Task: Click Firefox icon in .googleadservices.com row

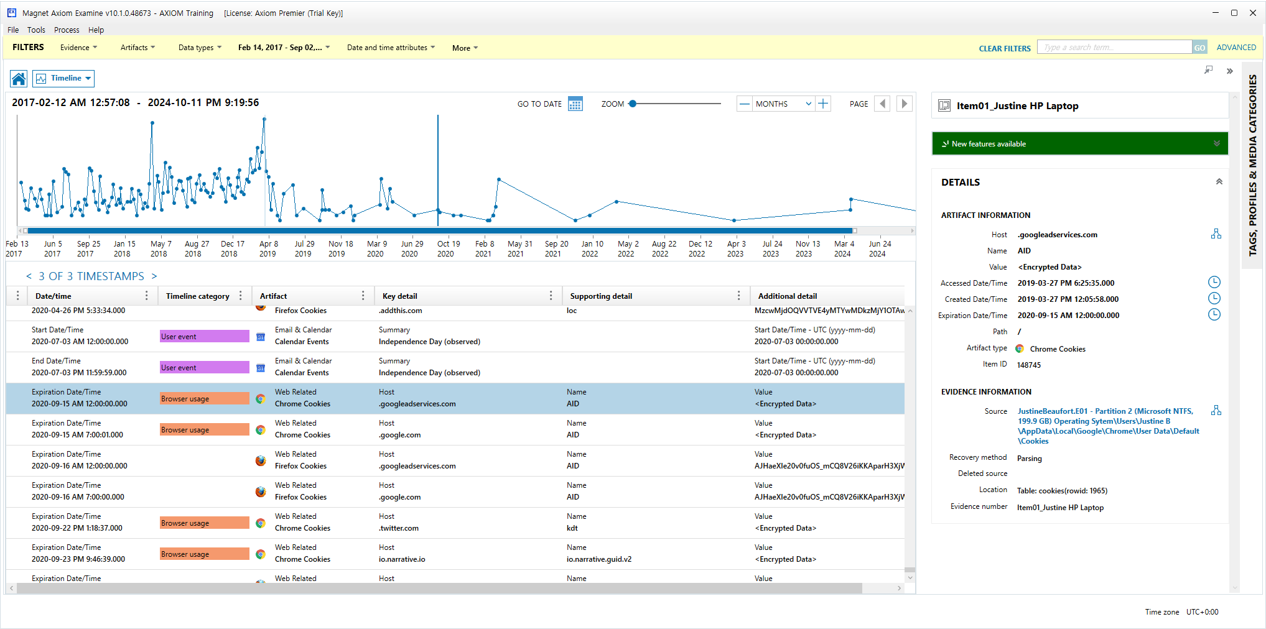Action: [x=260, y=461]
